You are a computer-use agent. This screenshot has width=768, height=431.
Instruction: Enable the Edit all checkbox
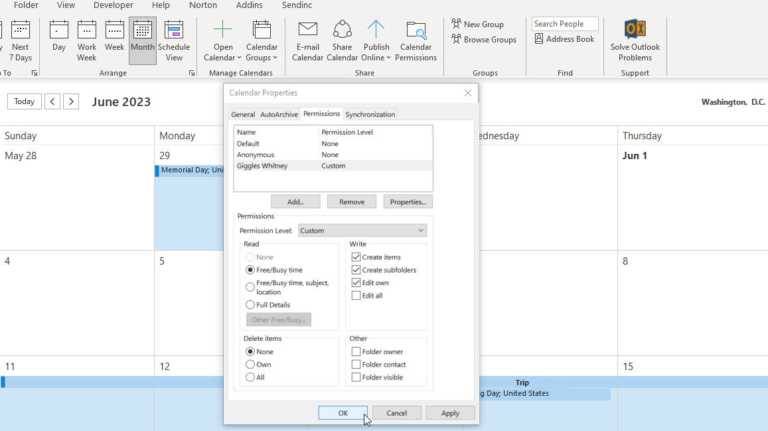(x=357, y=296)
